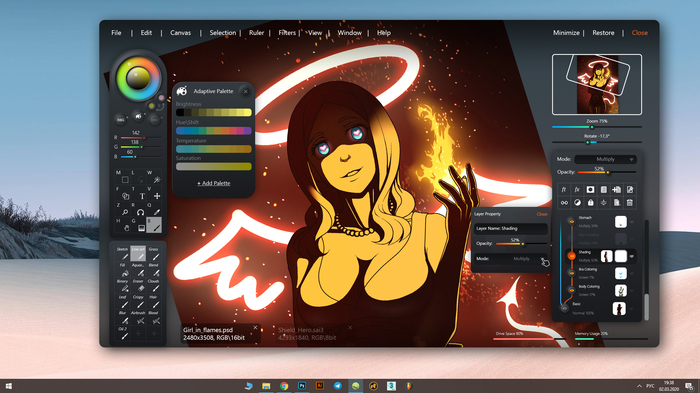Close the Adaptive Palette panel
The width and height of the screenshot is (700, 393).
tap(246, 92)
